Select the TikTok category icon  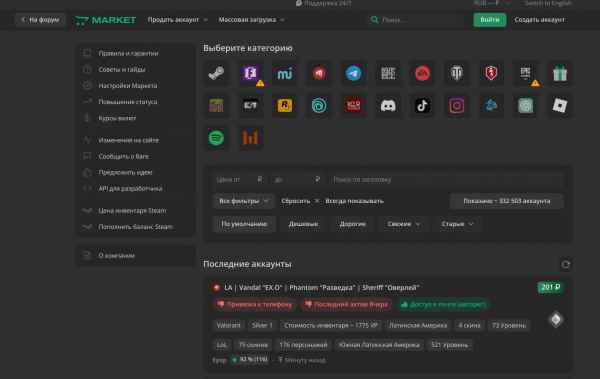[x=422, y=105]
